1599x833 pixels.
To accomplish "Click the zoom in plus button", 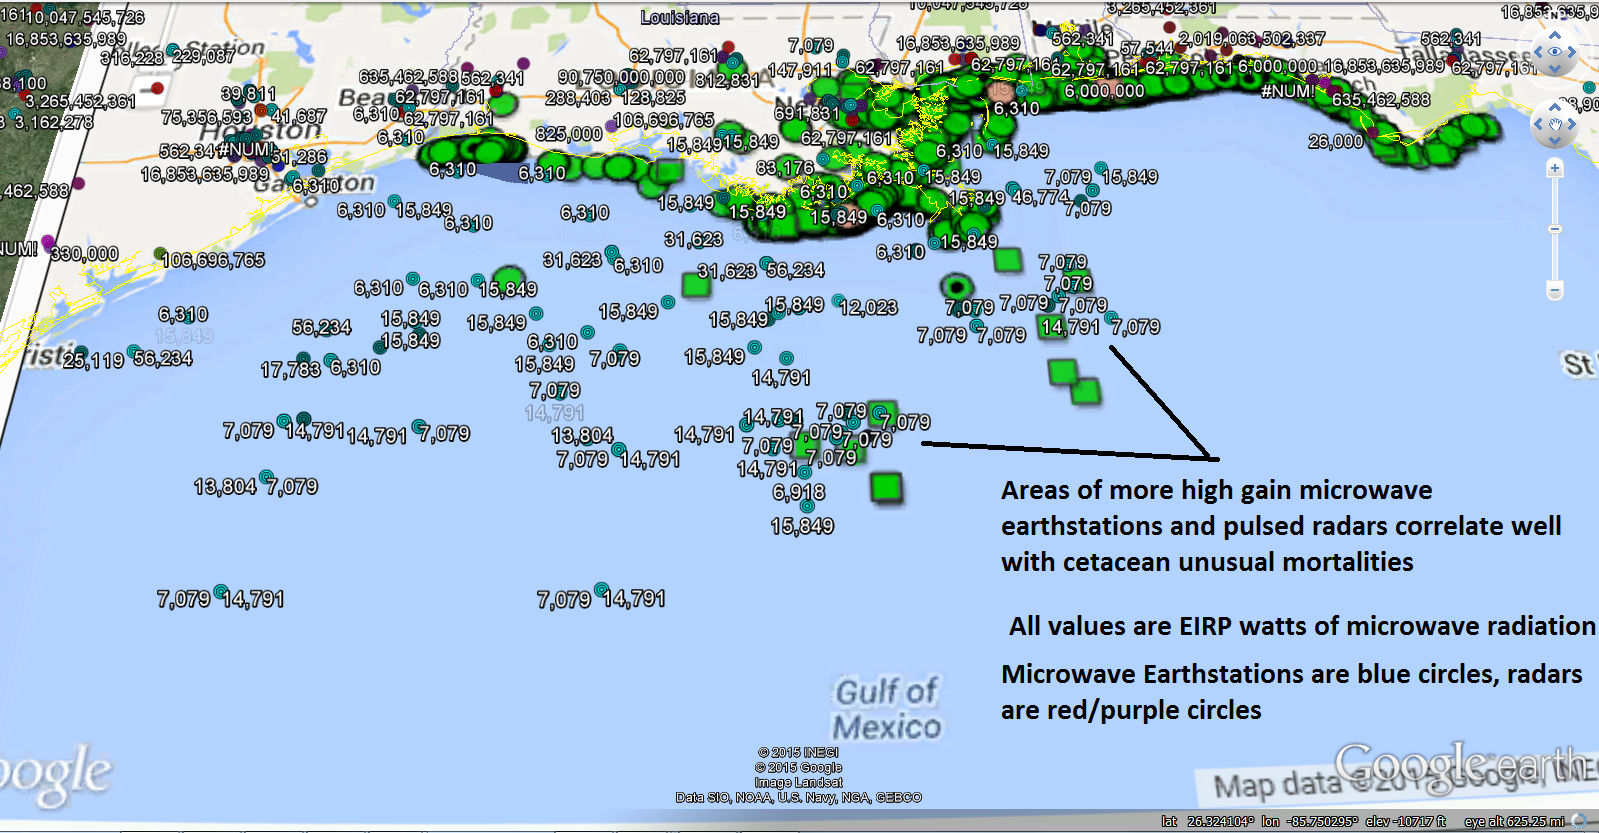I will click(x=1555, y=169).
